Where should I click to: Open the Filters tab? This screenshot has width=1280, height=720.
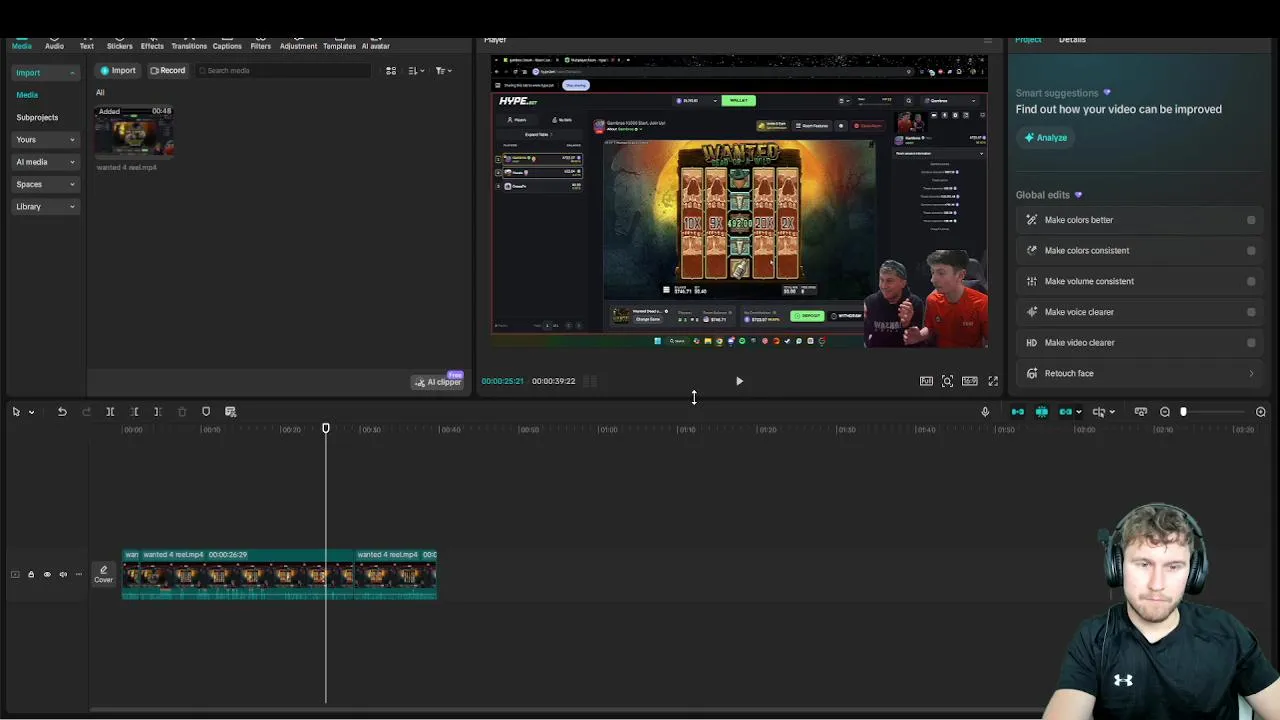[x=261, y=45]
